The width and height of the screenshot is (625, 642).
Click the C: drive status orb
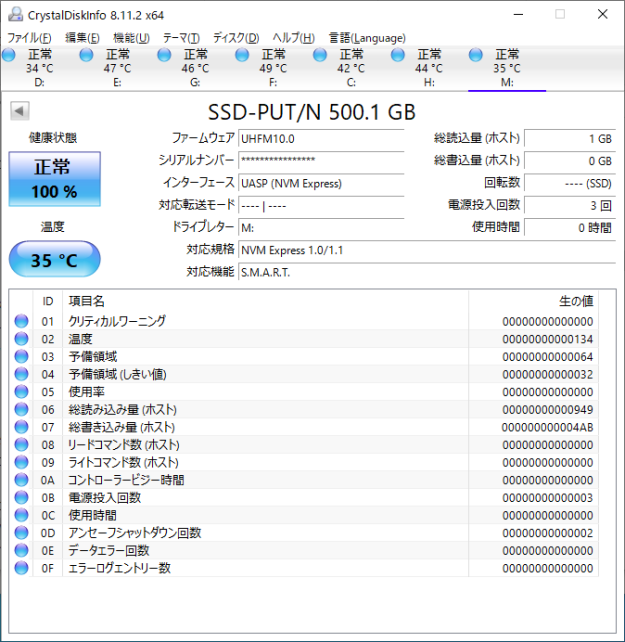click(321, 55)
